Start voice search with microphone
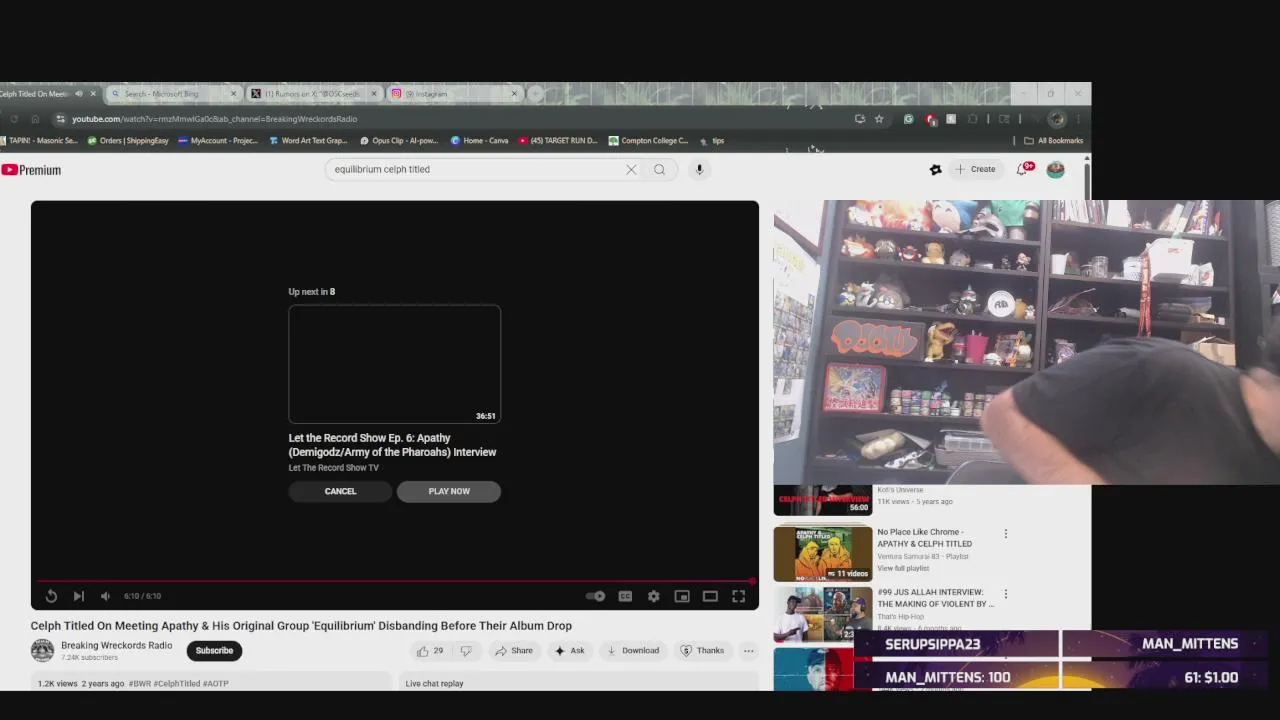This screenshot has width=1280, height=720. click(x=700, y=170)
